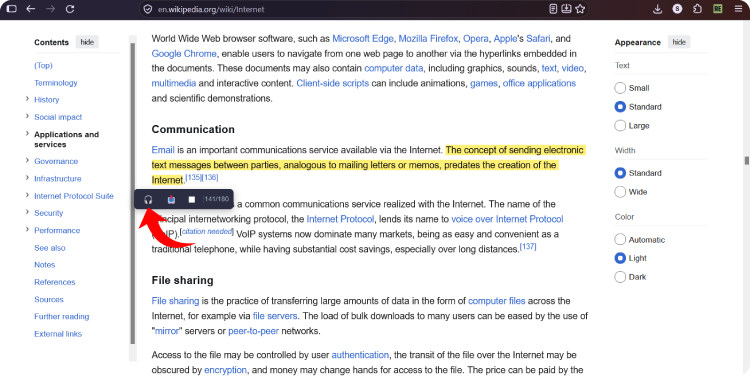Click the page vertical scrollbar thumb

[x=746, y=160]
